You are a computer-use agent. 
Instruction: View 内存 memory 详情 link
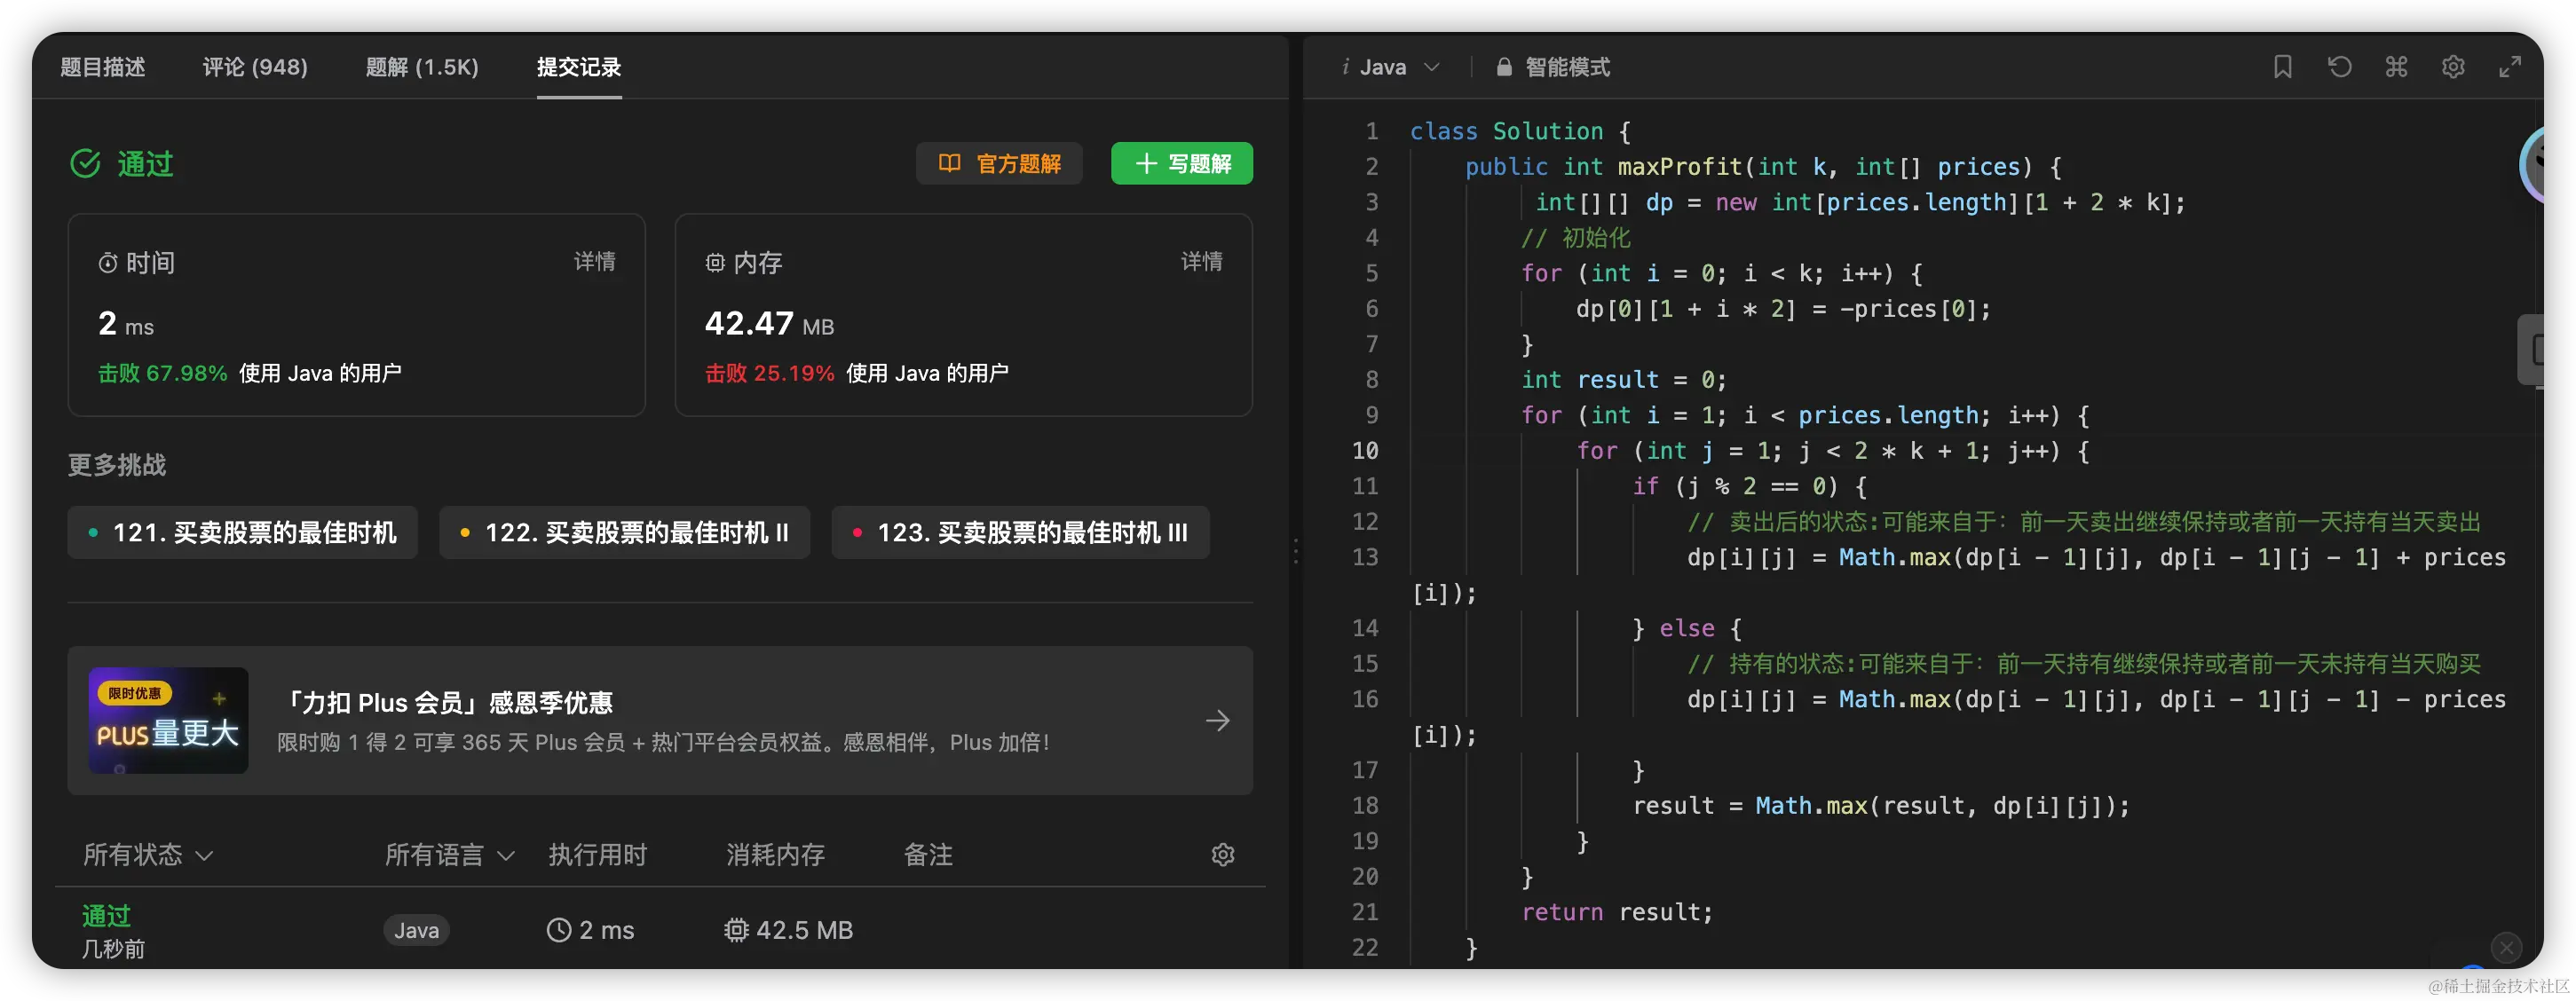point(1201,262)
